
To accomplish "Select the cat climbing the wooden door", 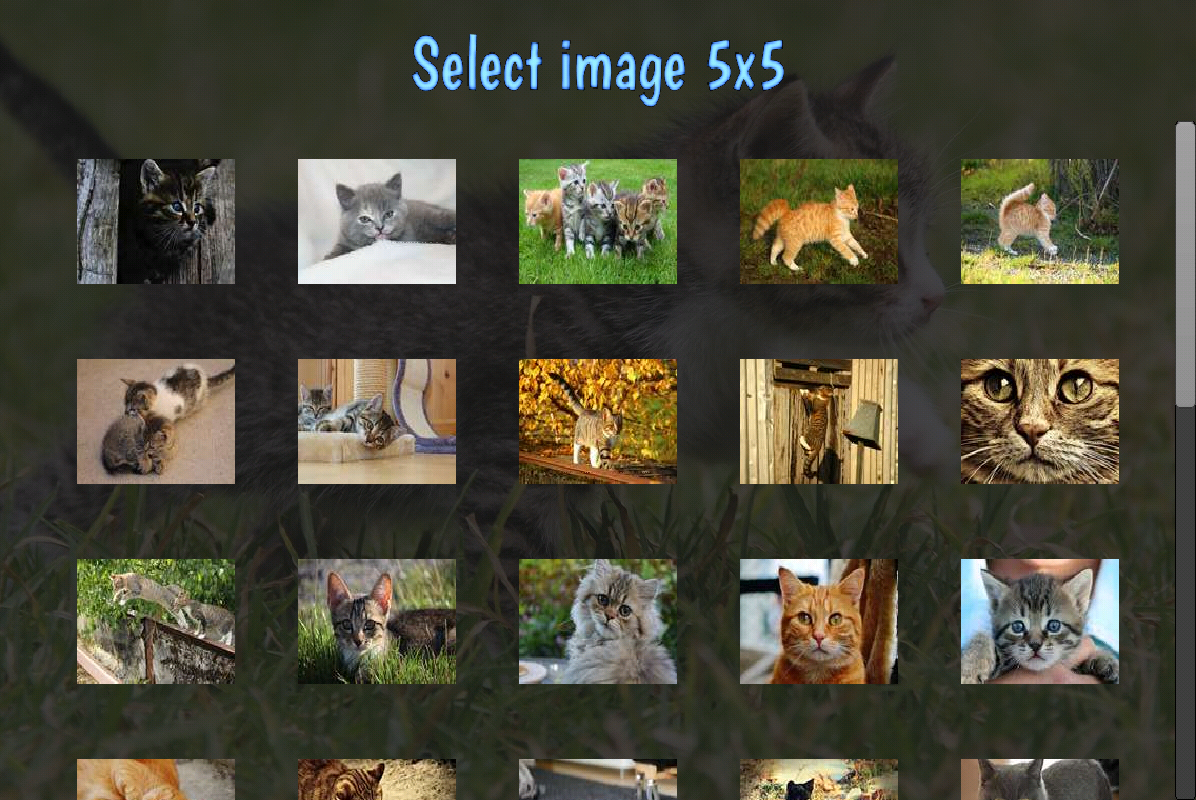I will pos(818,421).
